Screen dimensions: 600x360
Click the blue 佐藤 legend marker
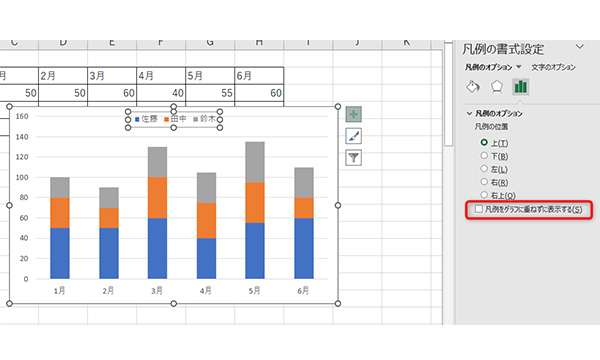[137, 119]
